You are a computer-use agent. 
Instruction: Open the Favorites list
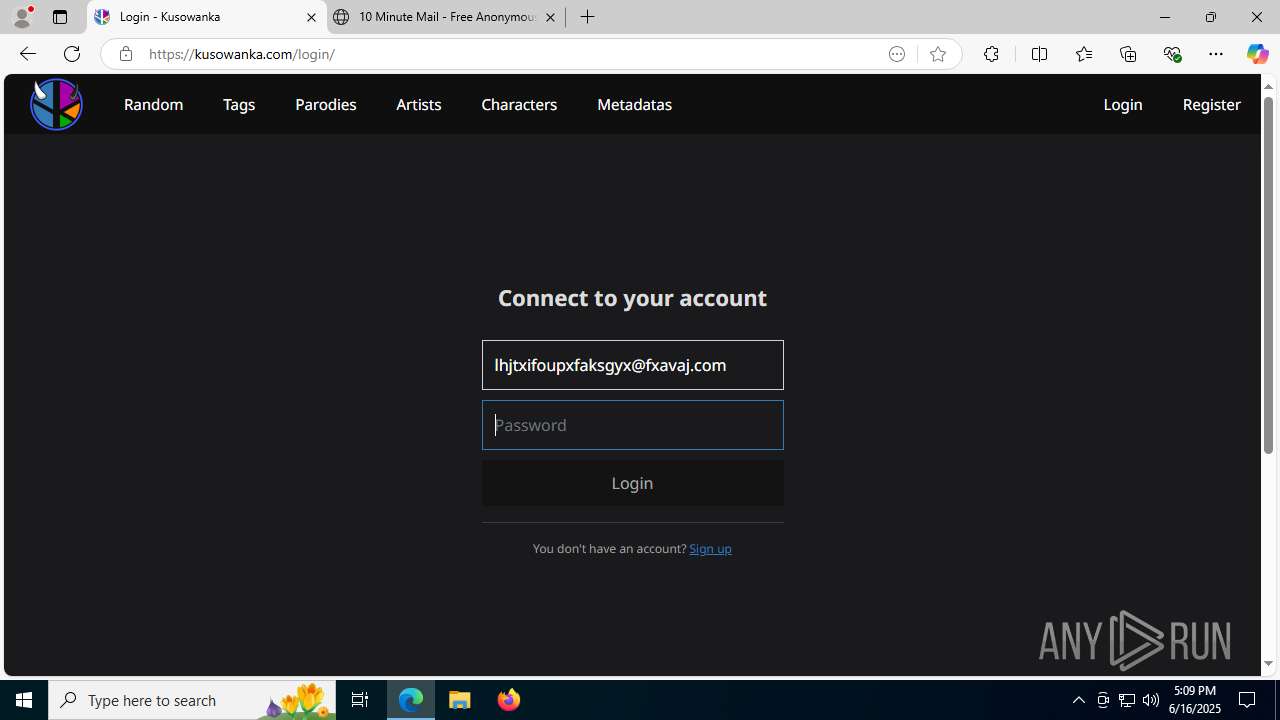click(1083, 54)
